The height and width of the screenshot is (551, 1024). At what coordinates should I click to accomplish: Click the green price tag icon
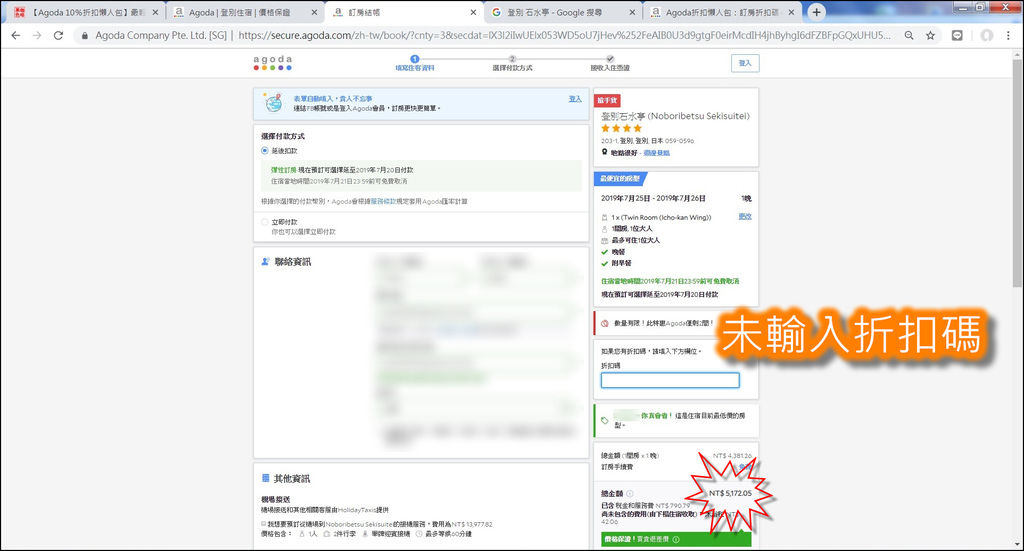point(605,420)
